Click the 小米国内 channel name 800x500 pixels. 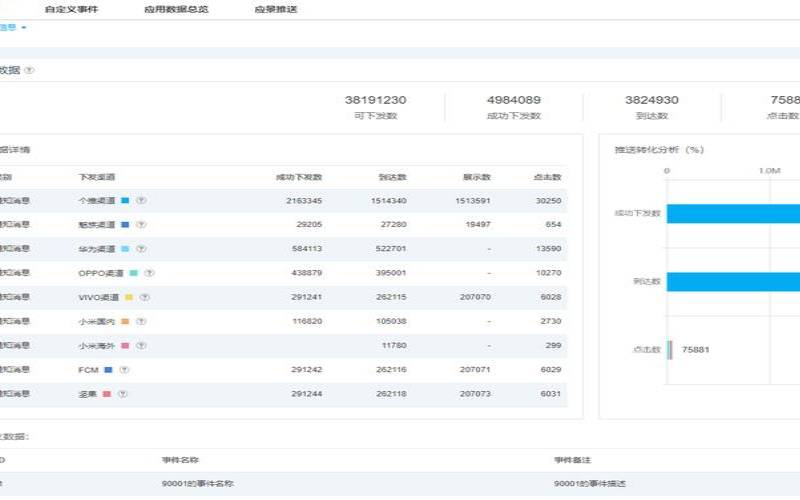[96, 321]
